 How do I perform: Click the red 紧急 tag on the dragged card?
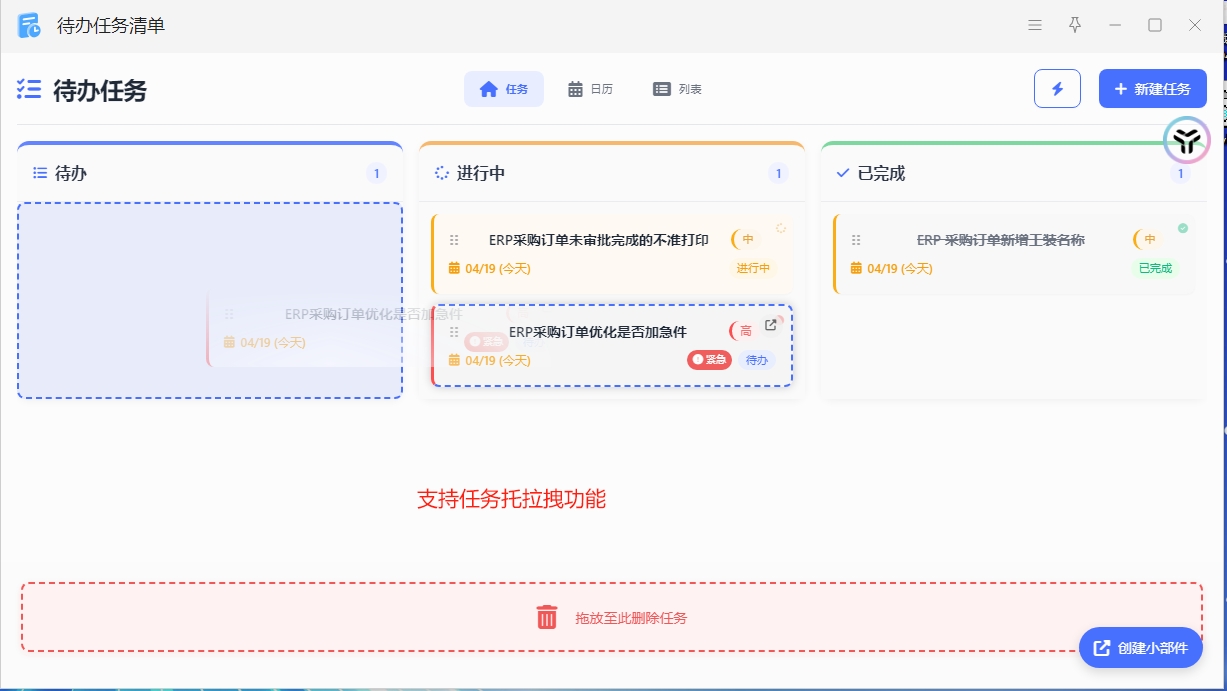point(709,360)
